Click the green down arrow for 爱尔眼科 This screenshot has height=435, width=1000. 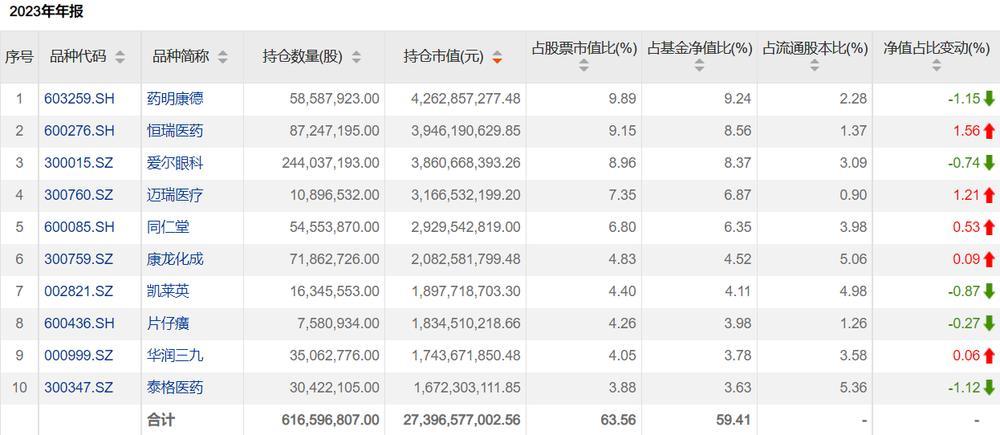(x=989, y=163)
